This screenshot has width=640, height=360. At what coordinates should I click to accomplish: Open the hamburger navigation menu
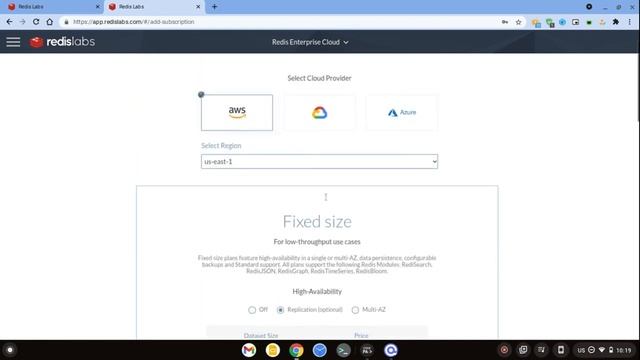(13, 42)
